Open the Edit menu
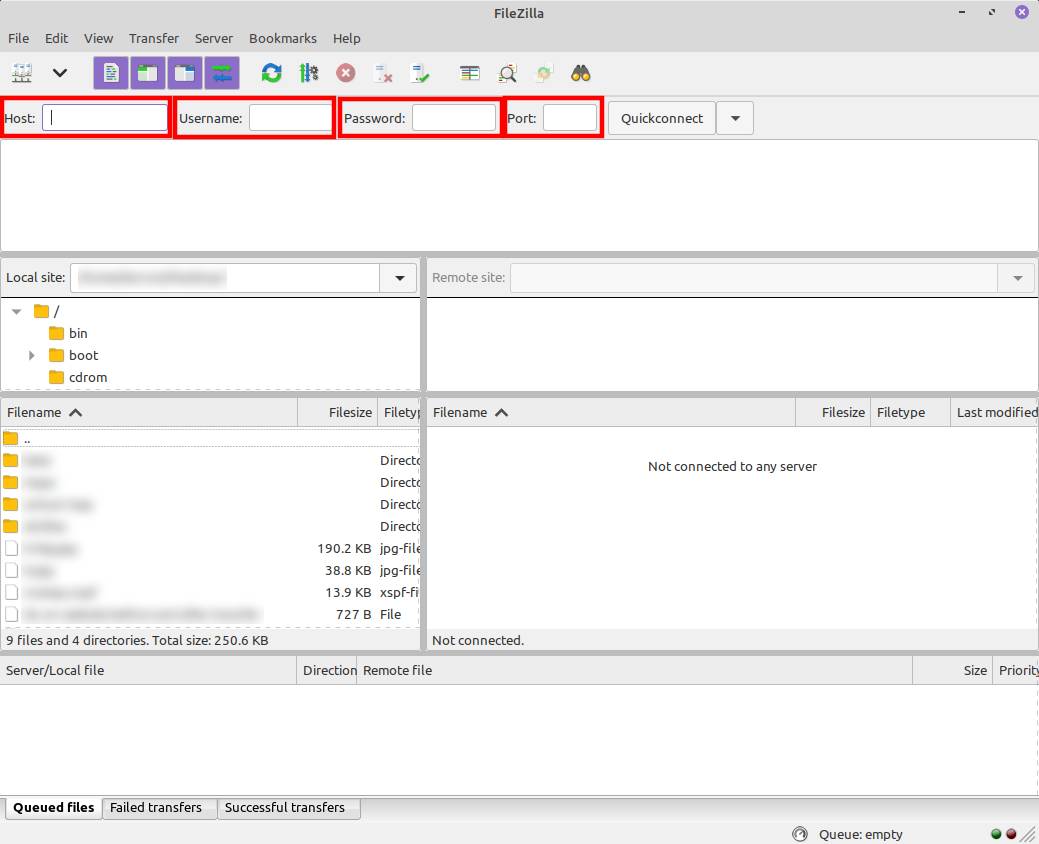The height and width of the screenshot is (844, 1039). click(56, 38)
